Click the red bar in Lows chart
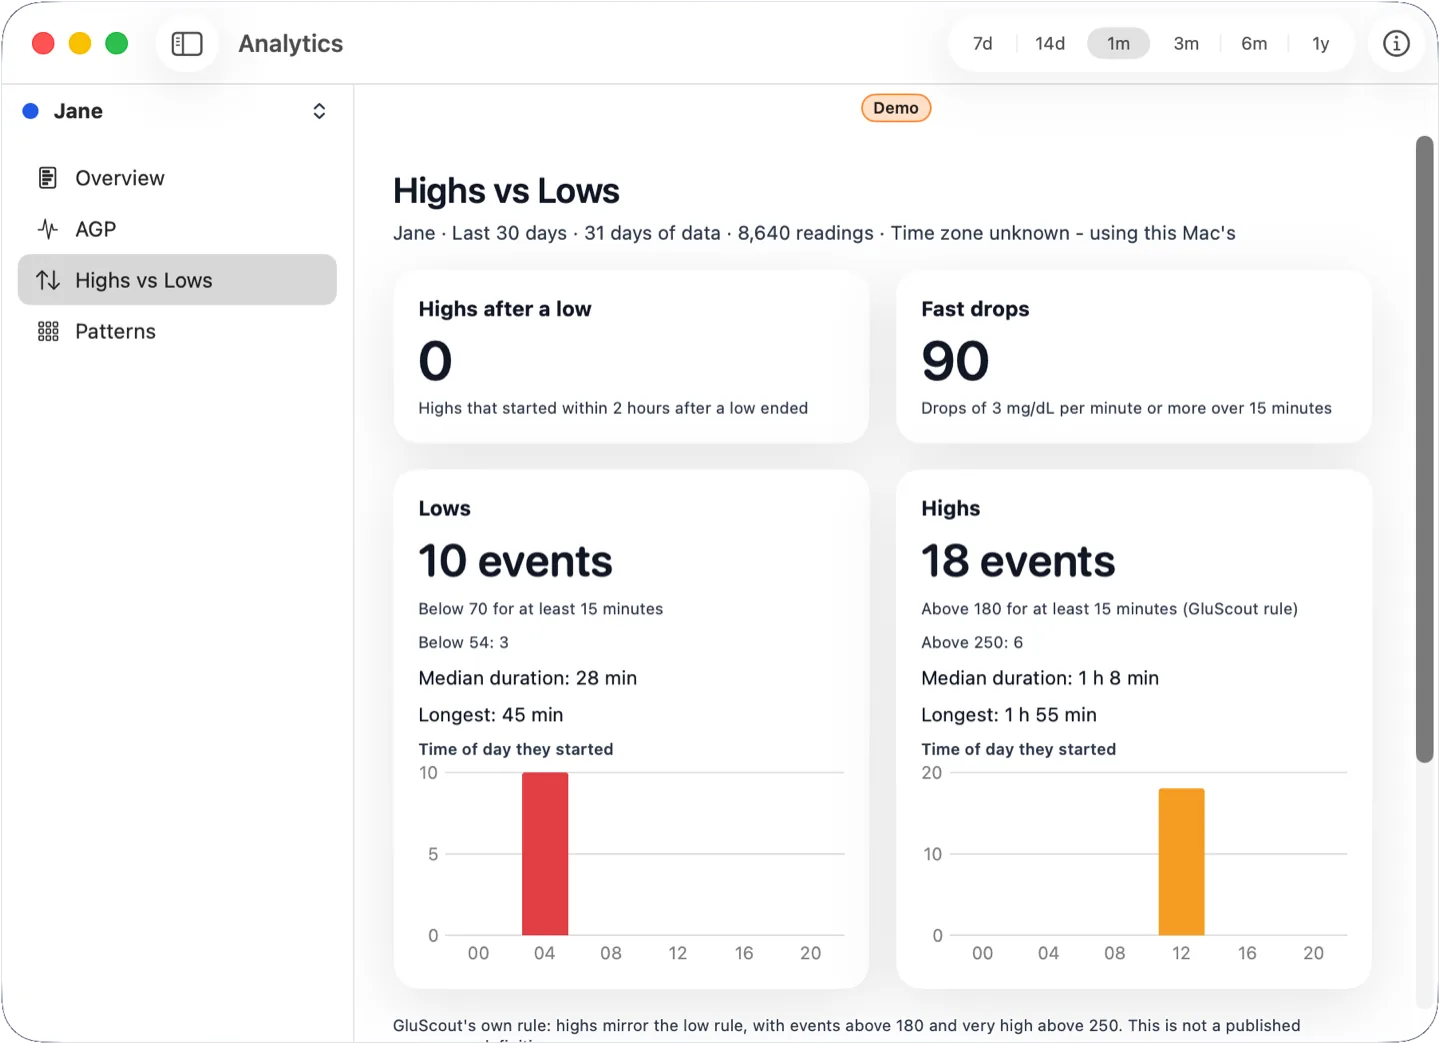Screen dimensions: 1440x1044 [x=545, y=854]
